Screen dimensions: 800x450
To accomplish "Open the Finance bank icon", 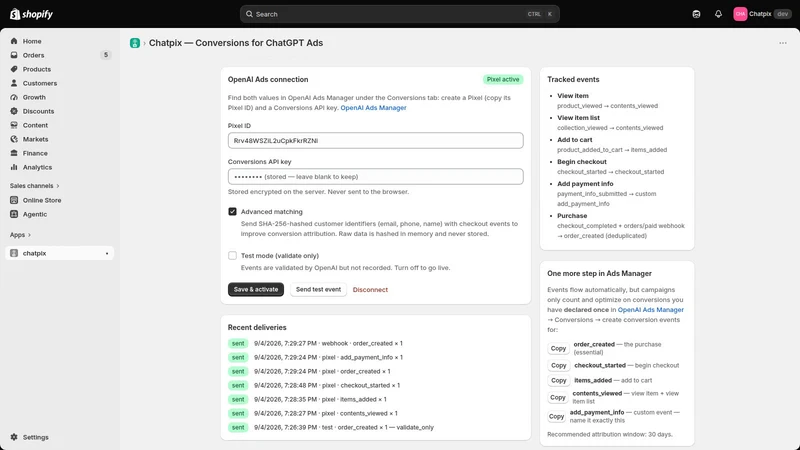I will coord(14,153).
